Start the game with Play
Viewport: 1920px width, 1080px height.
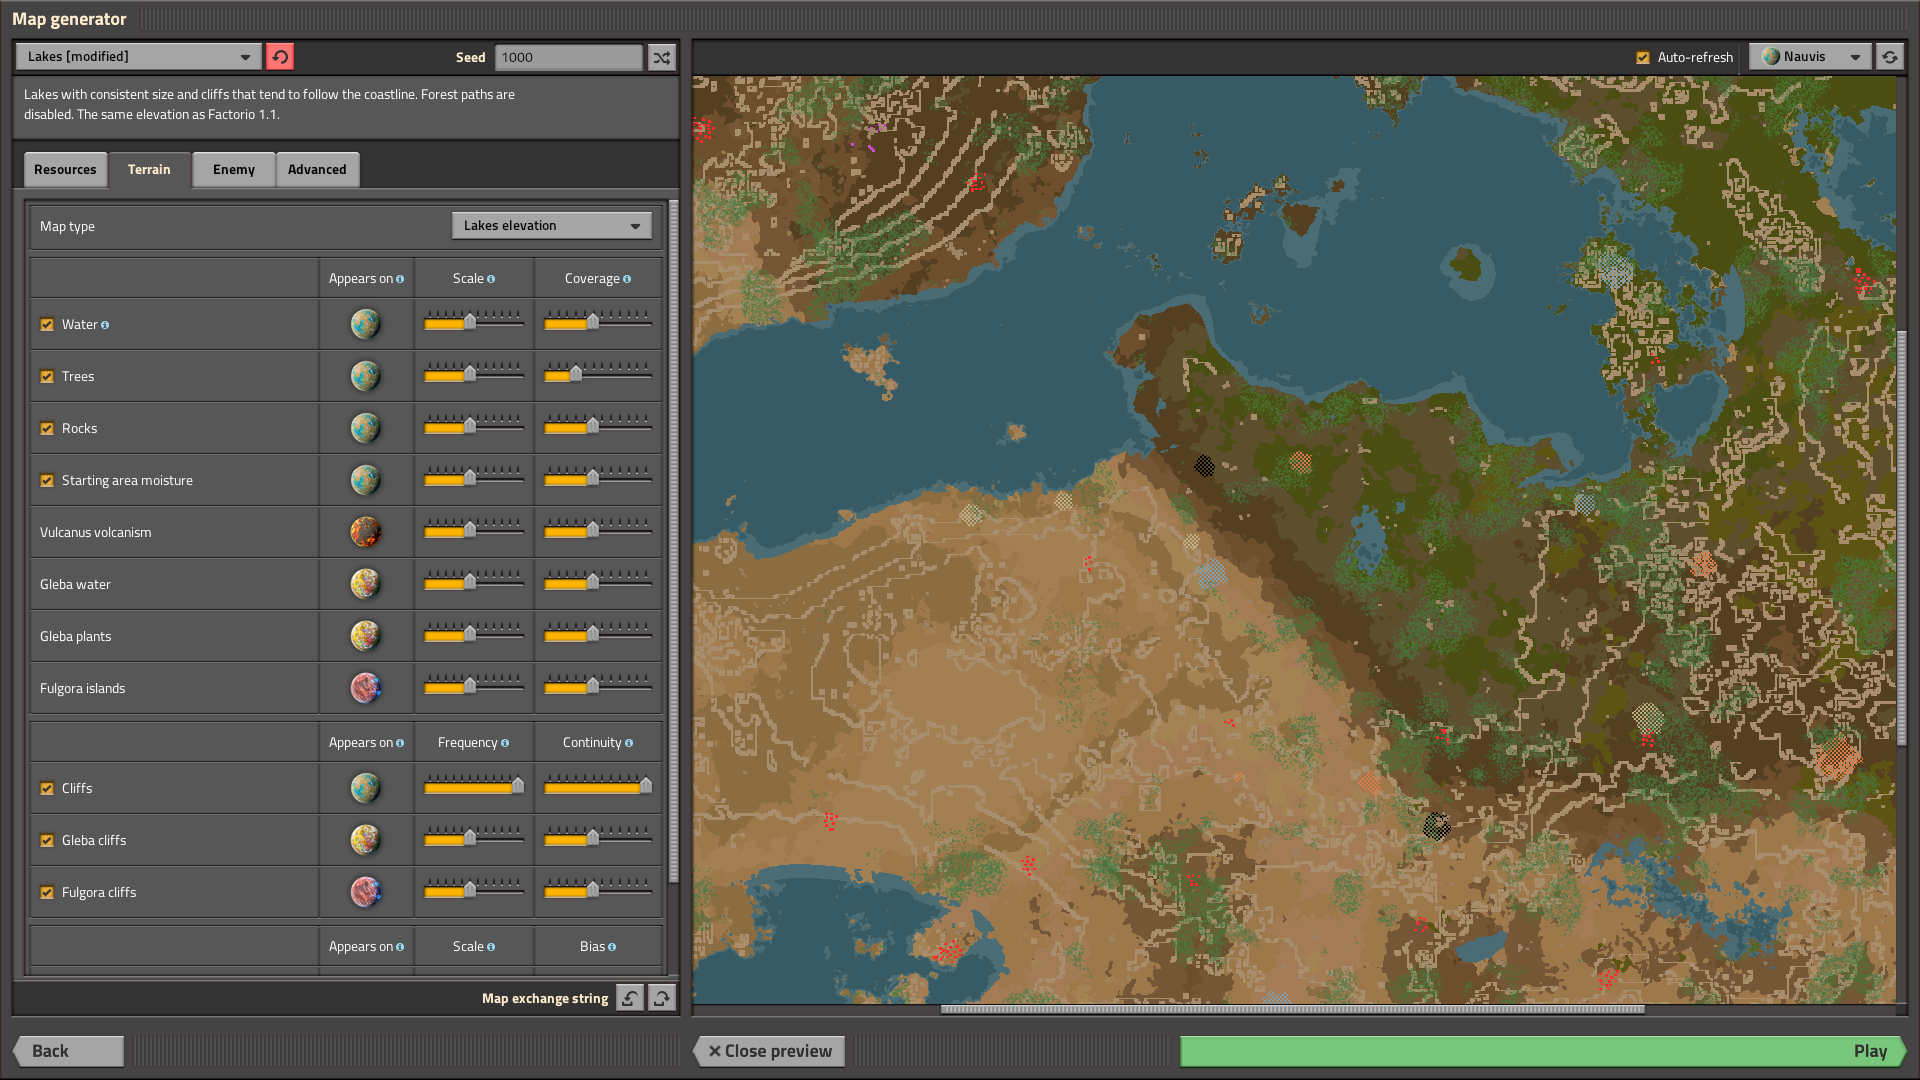point(1543,1051)
